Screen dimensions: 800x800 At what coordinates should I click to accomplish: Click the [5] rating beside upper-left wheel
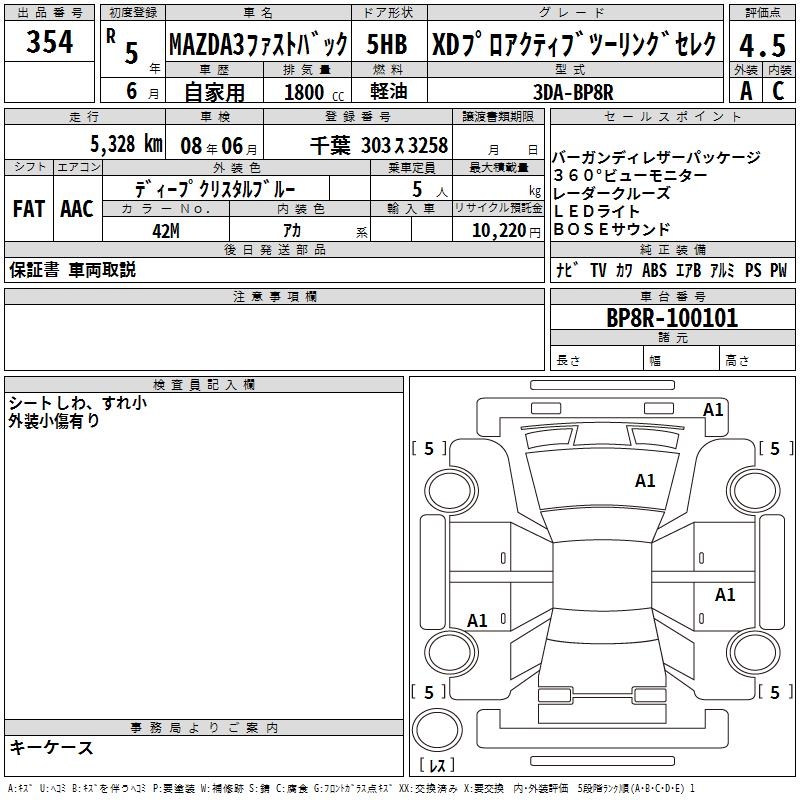click(429, 449)
